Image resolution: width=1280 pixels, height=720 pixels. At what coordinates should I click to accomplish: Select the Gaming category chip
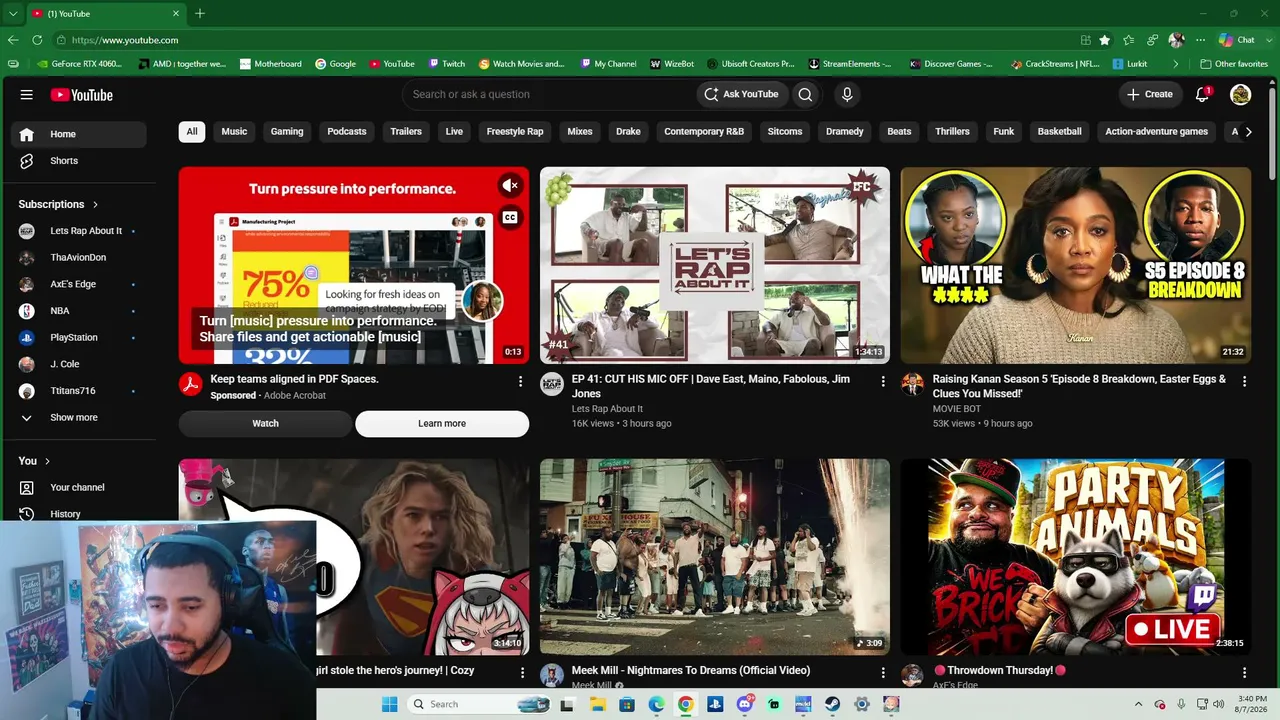click(x=287, y=132)
